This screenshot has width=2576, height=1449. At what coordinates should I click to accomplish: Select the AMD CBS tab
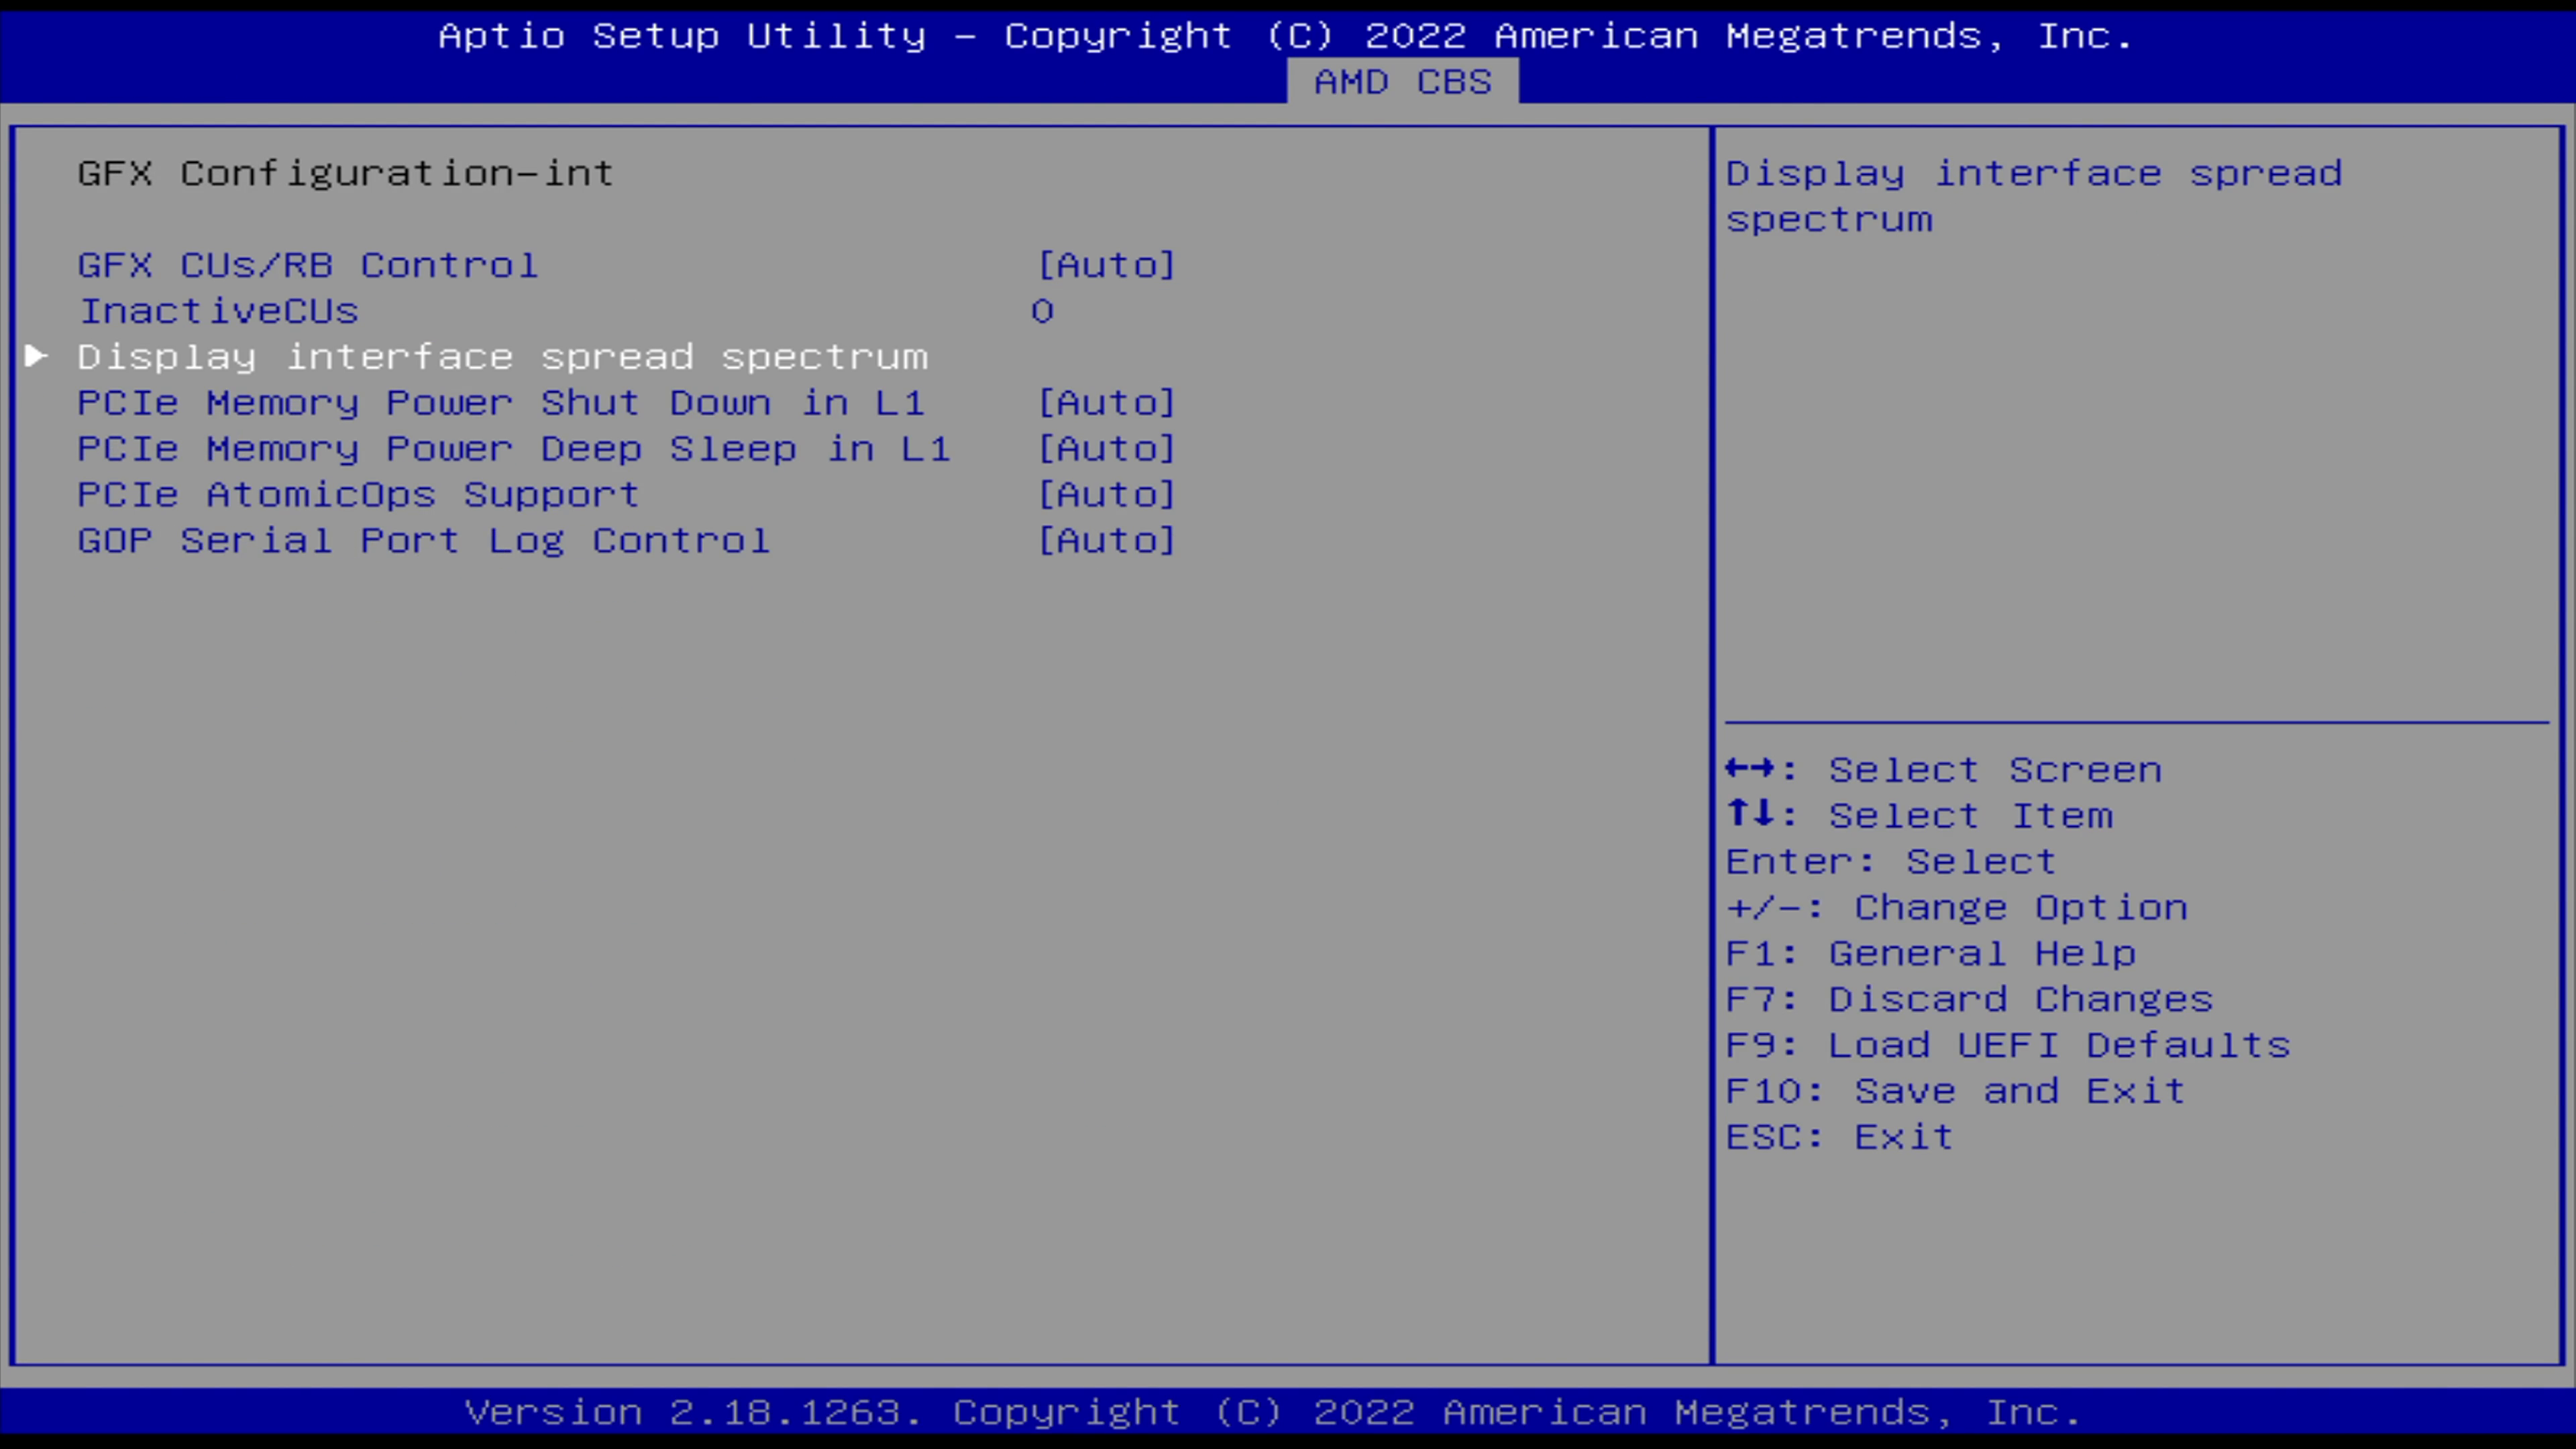[x=1402, y=81]
